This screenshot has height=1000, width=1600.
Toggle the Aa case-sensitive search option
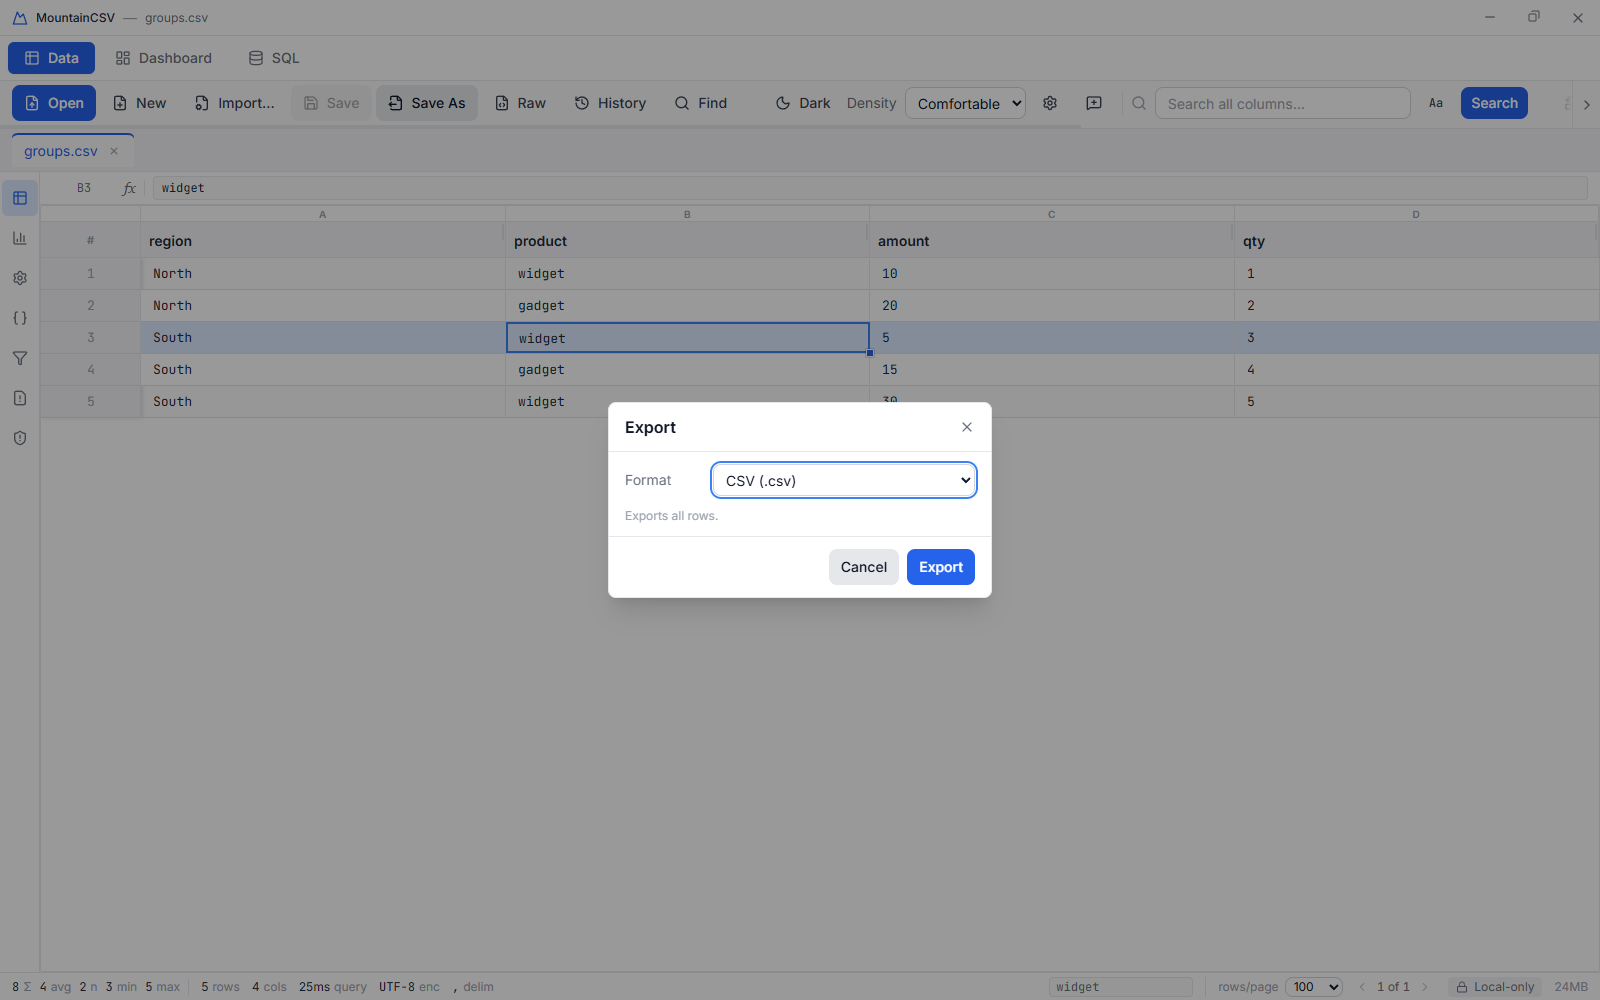click(x=1436, y=103)
